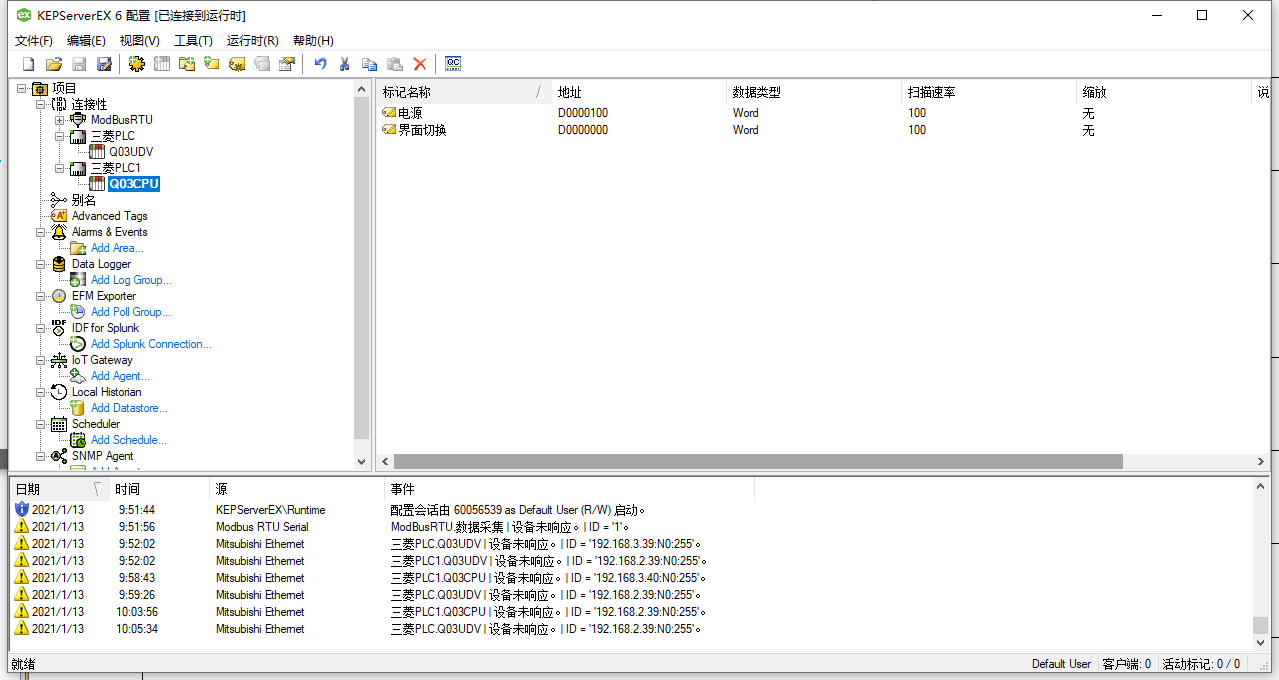This screenshot has height=680, width=1279.
Task: Click the ModBusRTU channel icon
Action: click(78, 120)
